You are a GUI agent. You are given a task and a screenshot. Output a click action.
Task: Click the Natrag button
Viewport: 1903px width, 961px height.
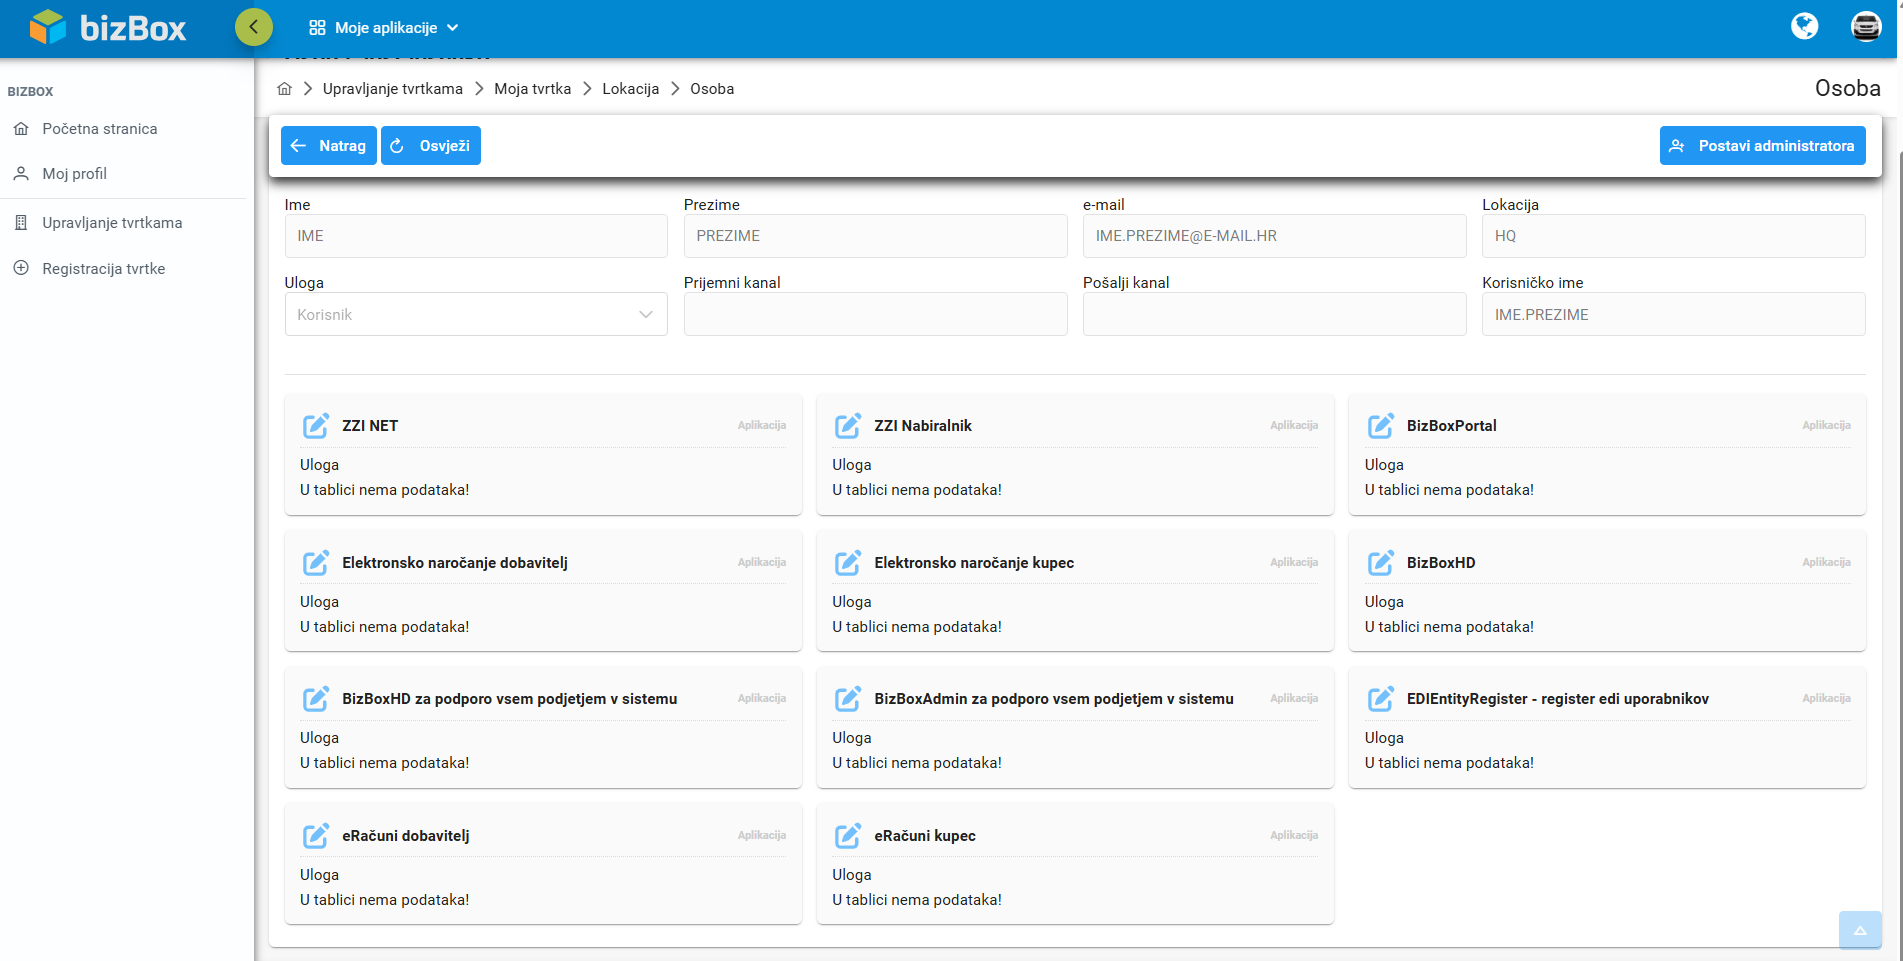click(x=329, y=146)
